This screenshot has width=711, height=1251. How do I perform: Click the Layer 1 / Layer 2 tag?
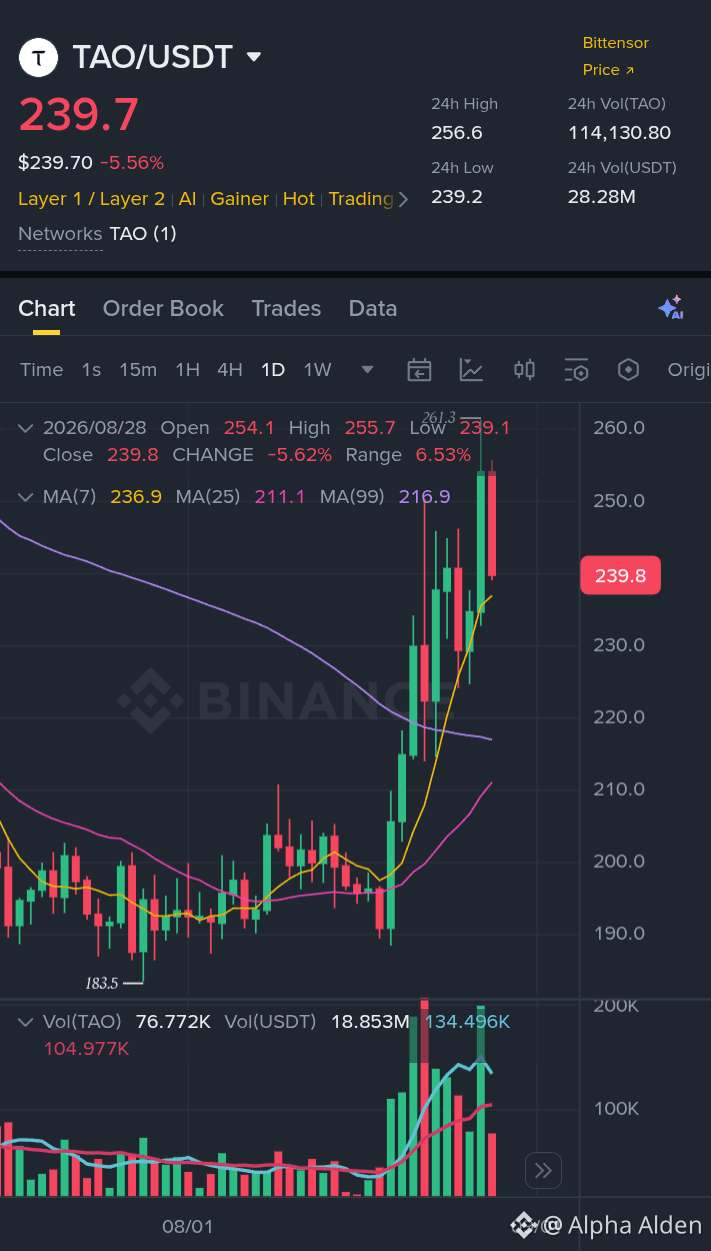pyautogui.click(x=91, y=199)
